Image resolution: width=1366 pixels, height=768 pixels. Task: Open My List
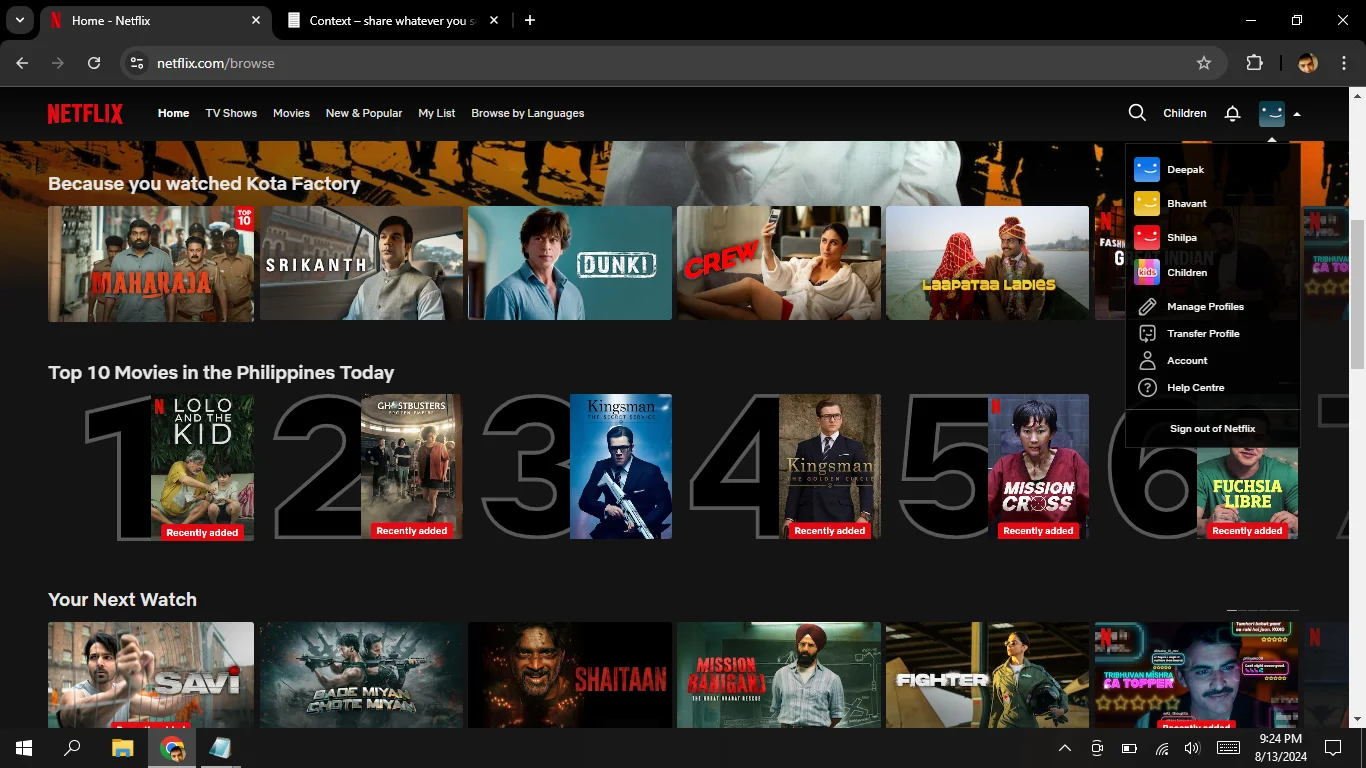(437, 113)
